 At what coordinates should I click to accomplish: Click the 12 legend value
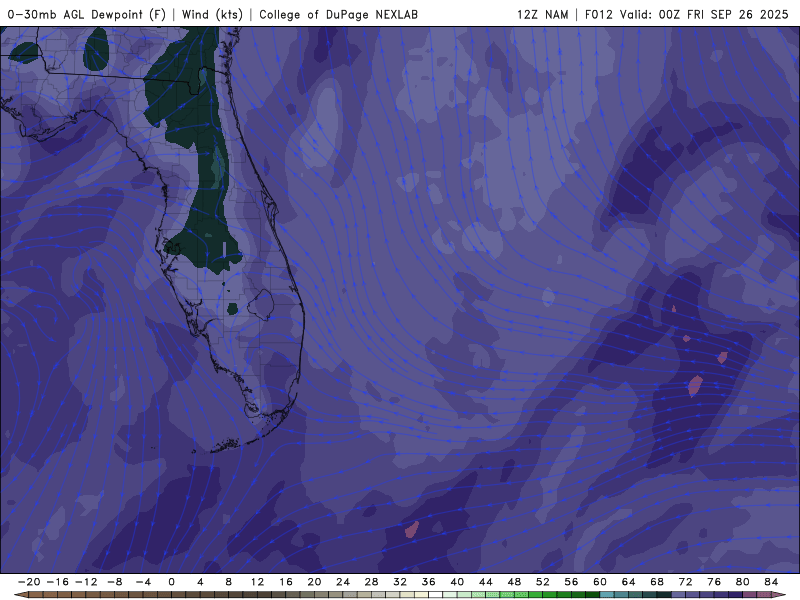coord(257,582)
